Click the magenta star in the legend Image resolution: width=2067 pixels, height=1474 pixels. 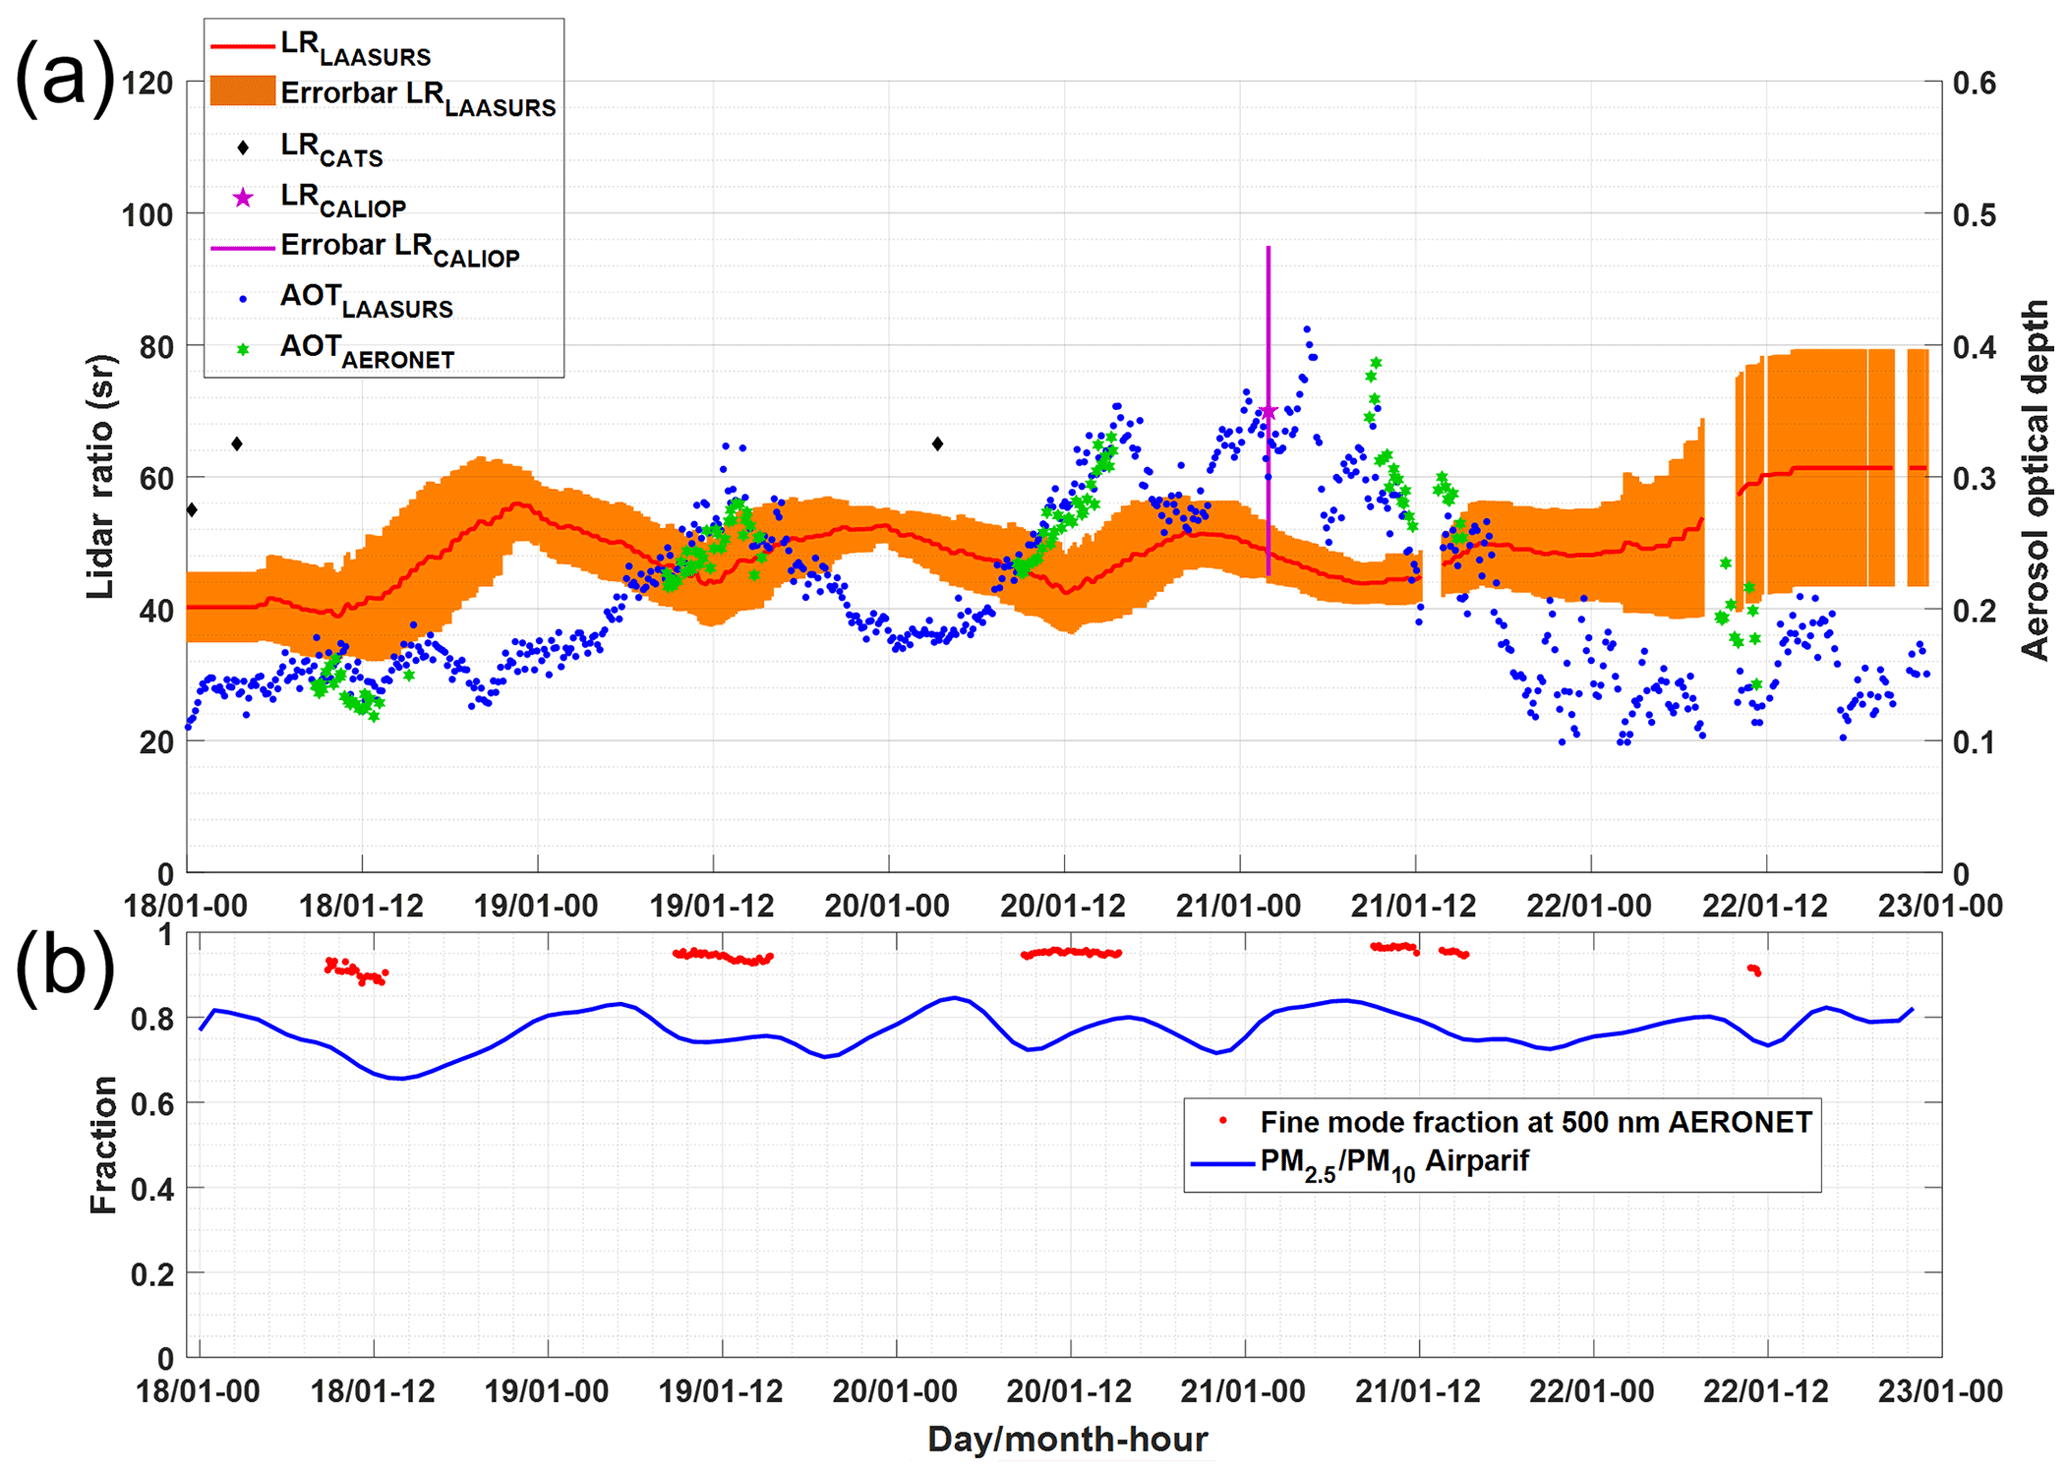point(243,198)
